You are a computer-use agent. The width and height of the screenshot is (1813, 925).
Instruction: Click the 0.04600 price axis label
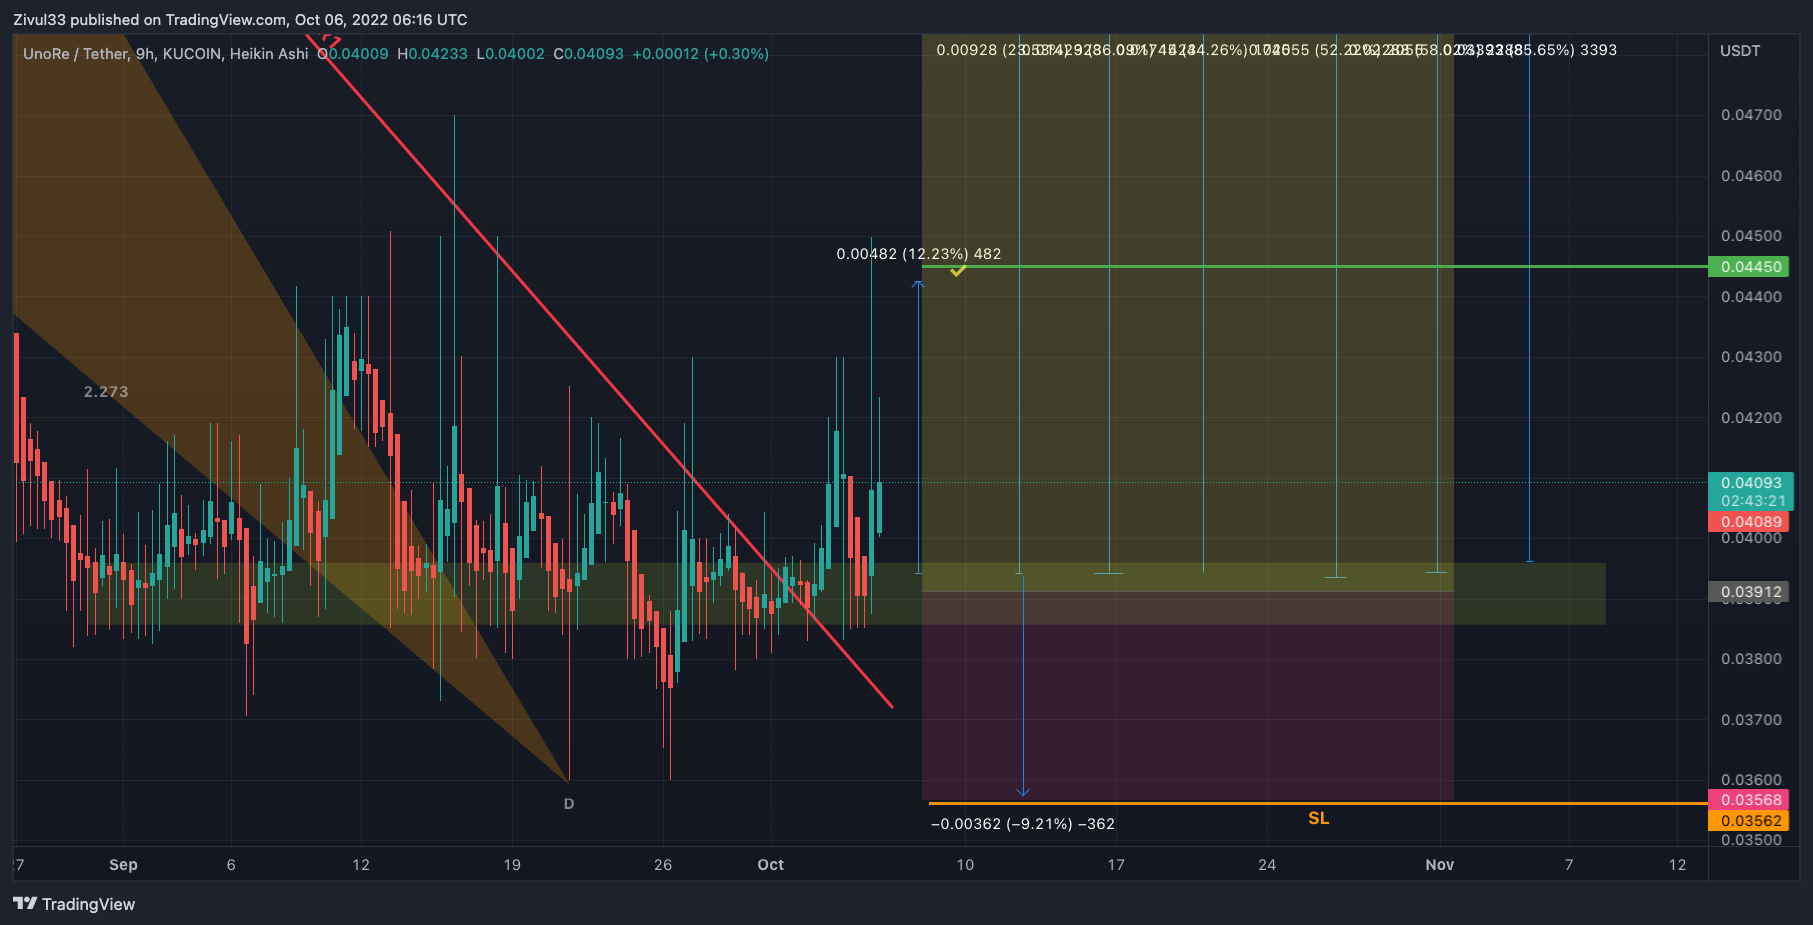point(1751,176)
